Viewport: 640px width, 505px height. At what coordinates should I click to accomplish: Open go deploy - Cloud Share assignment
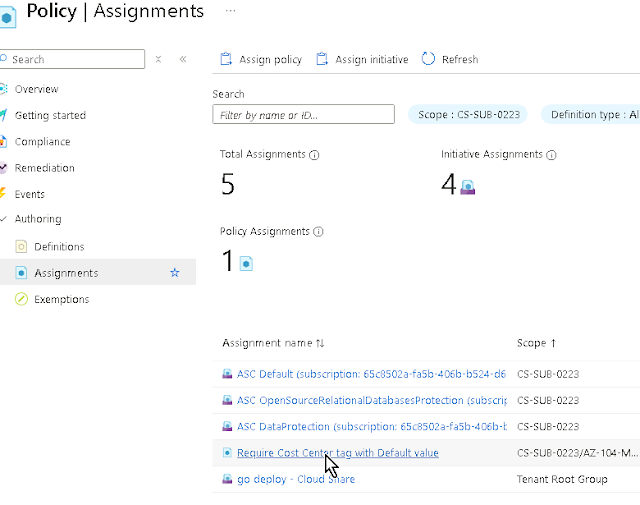pos(296,479)
